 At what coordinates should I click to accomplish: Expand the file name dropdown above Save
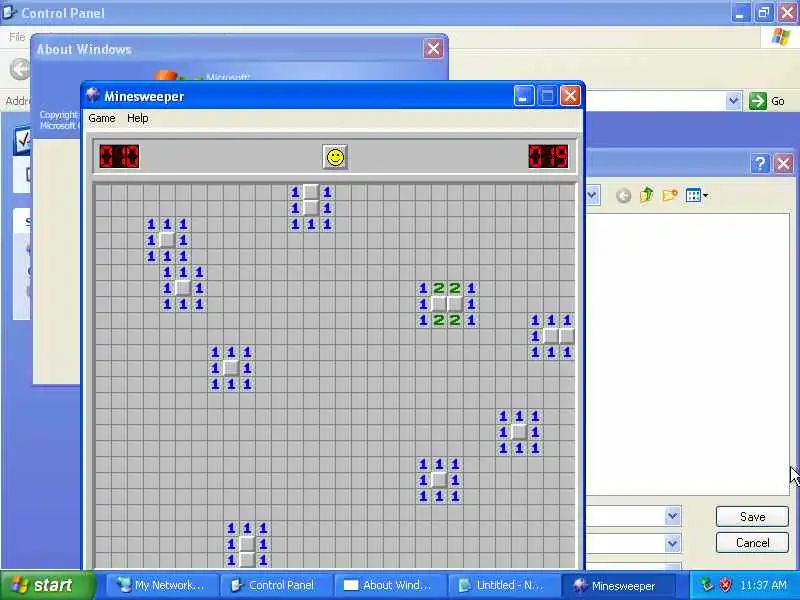coord(672,516)
